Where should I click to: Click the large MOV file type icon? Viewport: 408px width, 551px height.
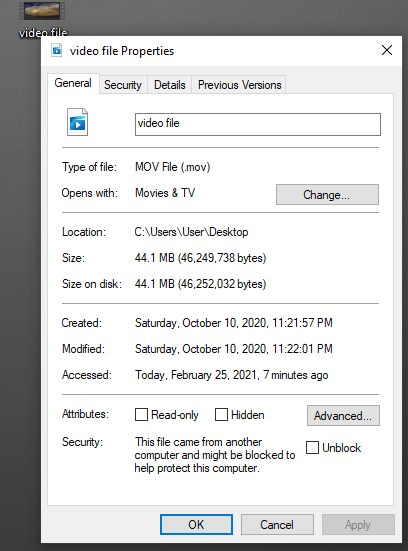click(x=77, y=122)
